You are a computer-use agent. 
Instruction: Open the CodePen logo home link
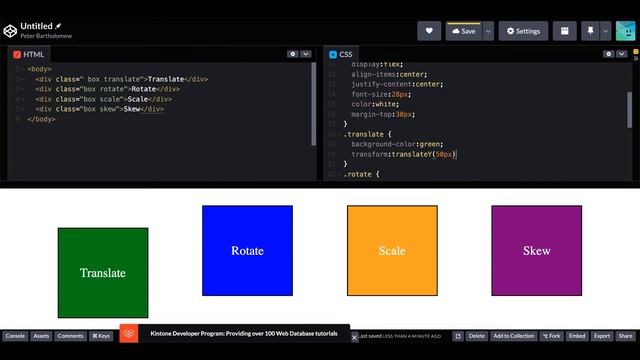tap(10, 31)
